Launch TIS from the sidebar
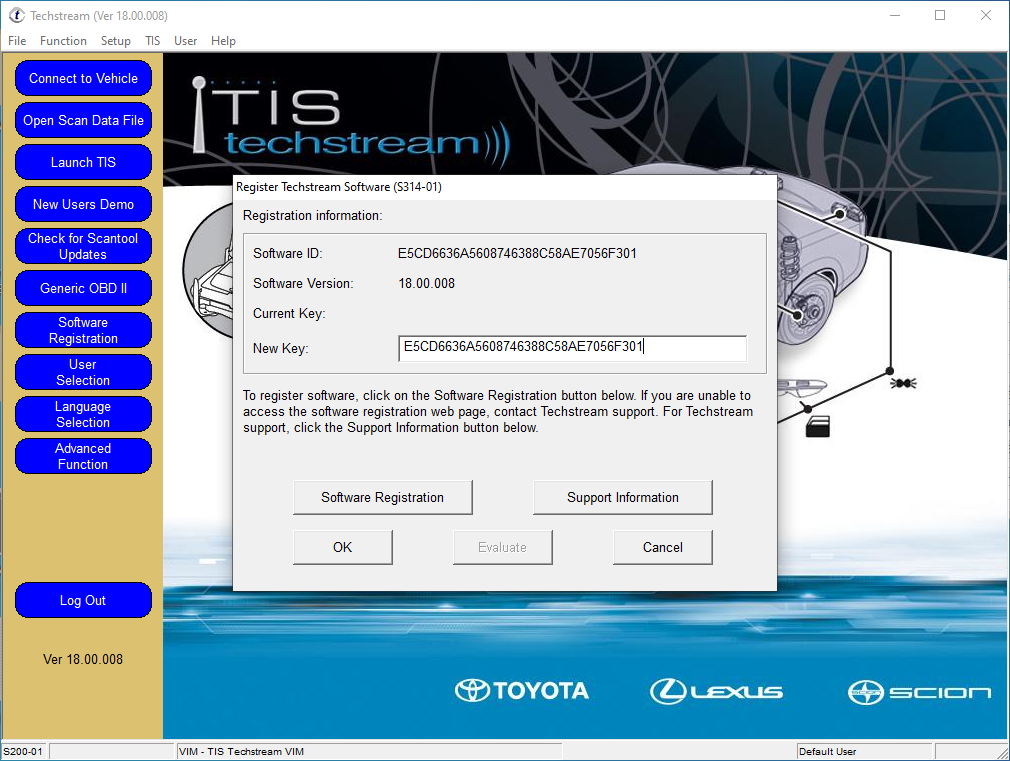This screenshot has height=761, width=1010. [x=83, y=162]
